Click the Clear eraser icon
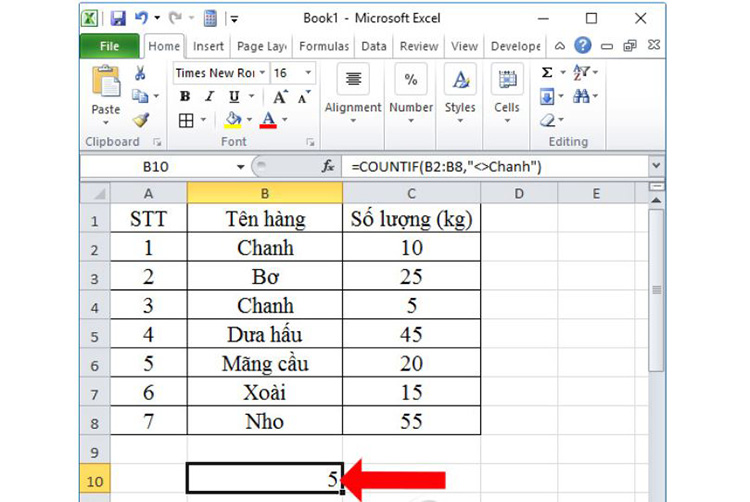 tap(548, 120)
